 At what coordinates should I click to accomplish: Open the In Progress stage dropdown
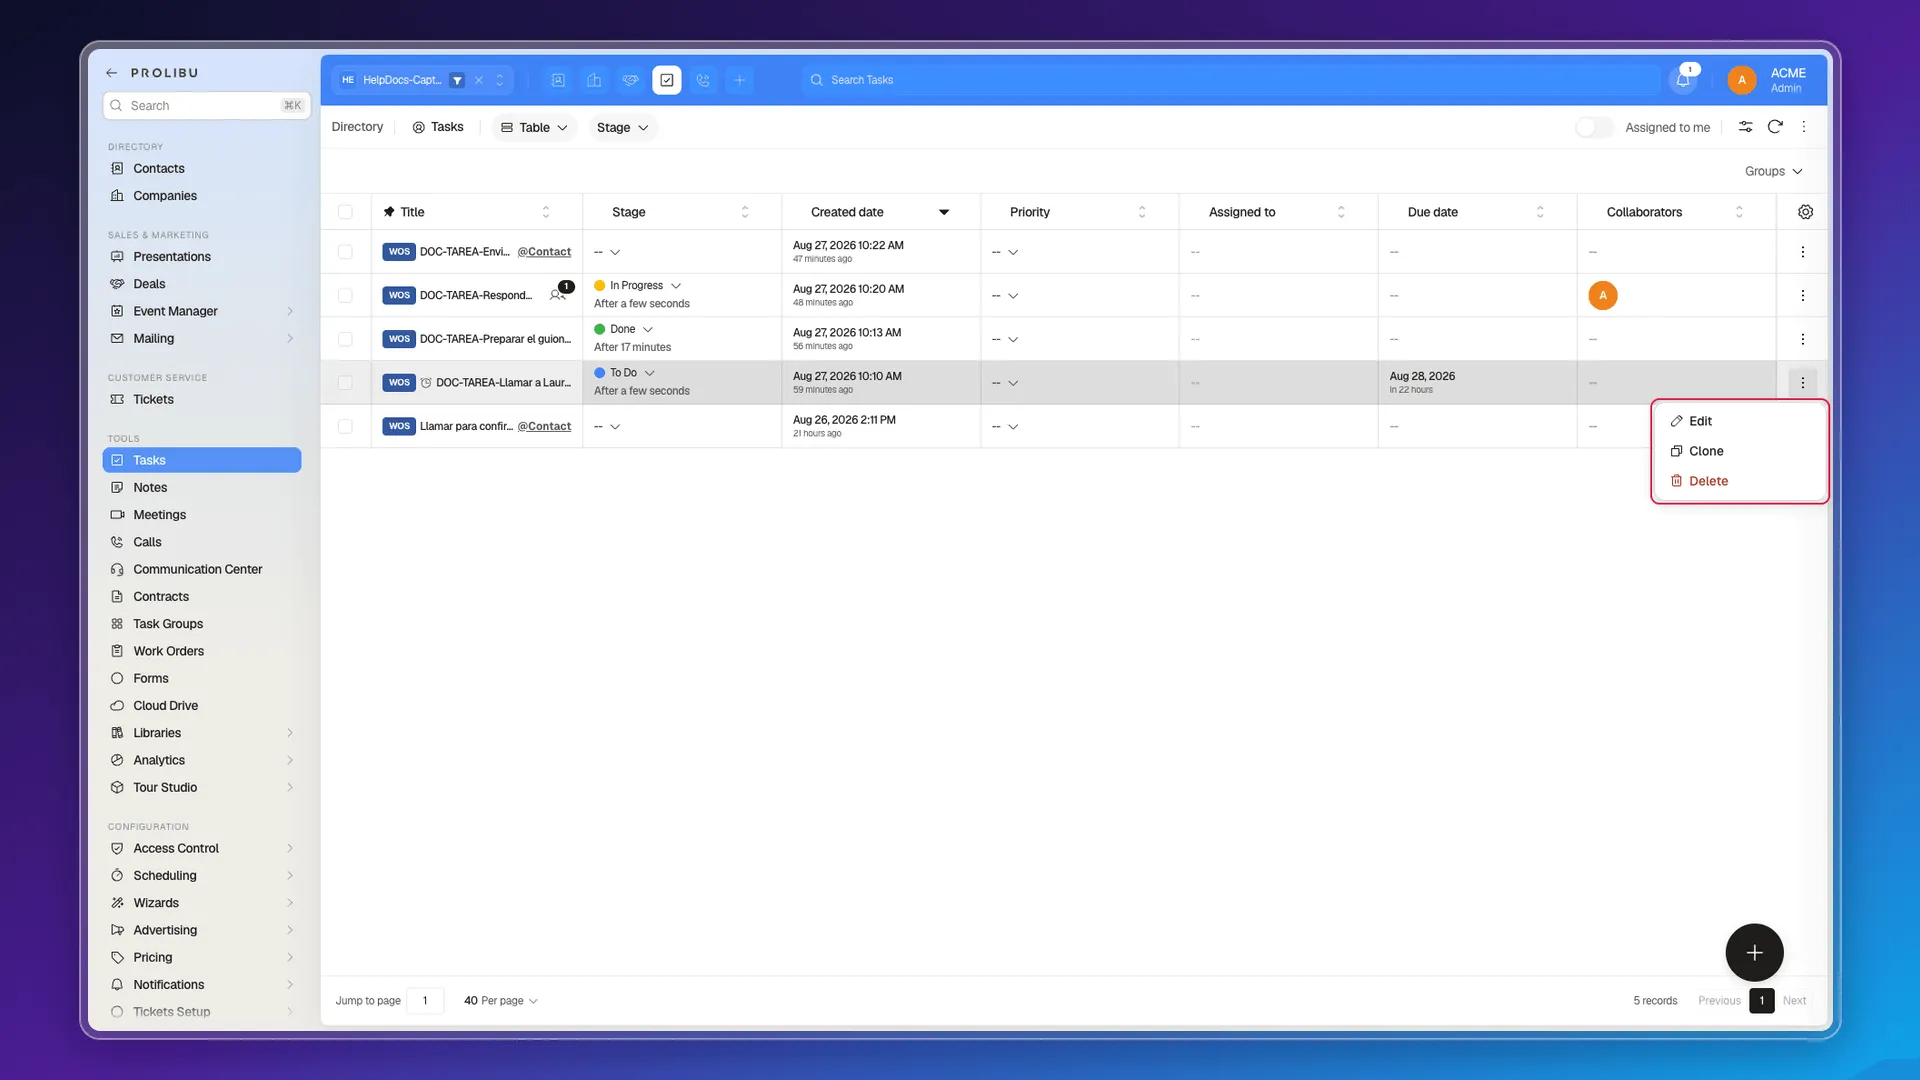(x=637, y=286)
